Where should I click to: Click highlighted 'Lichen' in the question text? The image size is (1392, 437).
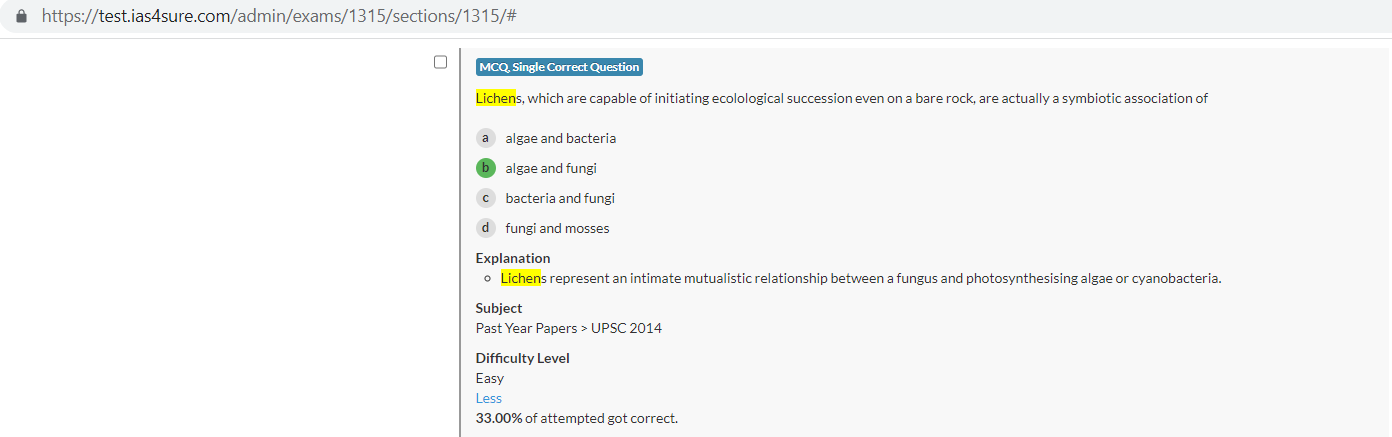(495, 98)
